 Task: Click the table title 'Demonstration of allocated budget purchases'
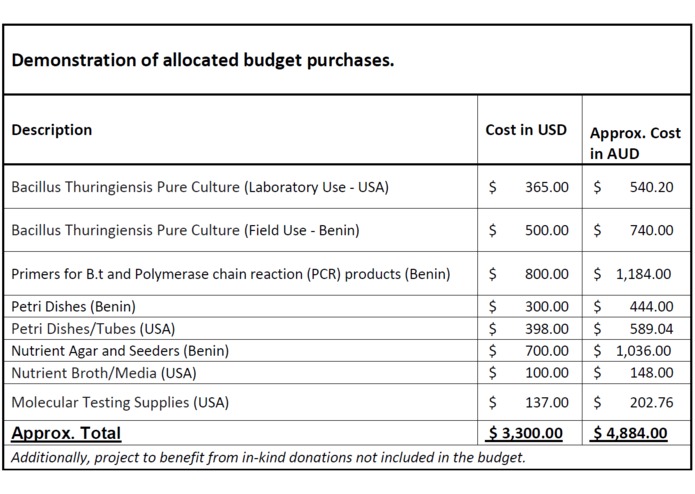click(x=203, y=60)
